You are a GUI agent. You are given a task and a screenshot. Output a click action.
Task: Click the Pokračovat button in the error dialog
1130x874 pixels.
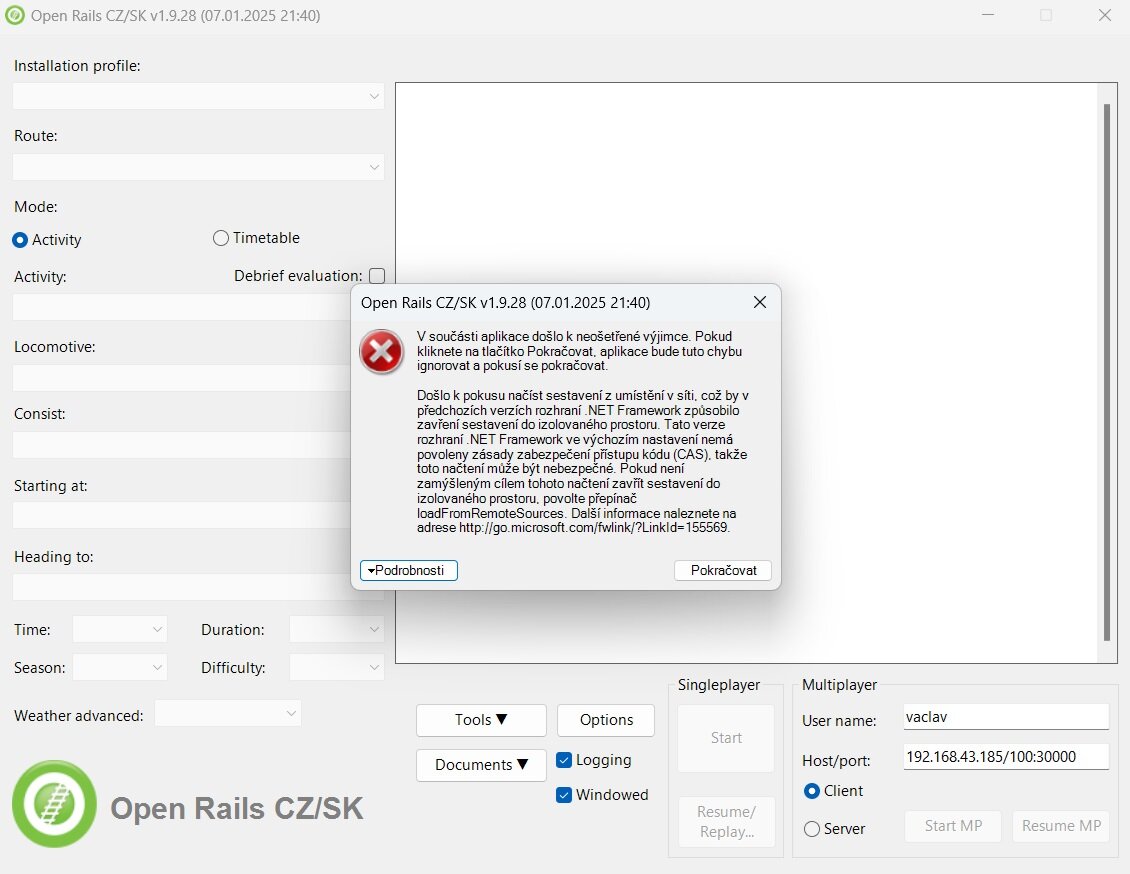point(723,570)
